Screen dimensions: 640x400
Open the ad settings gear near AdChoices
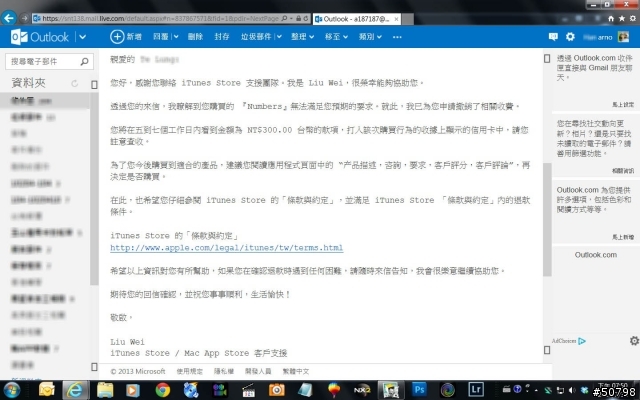(634, 340)
